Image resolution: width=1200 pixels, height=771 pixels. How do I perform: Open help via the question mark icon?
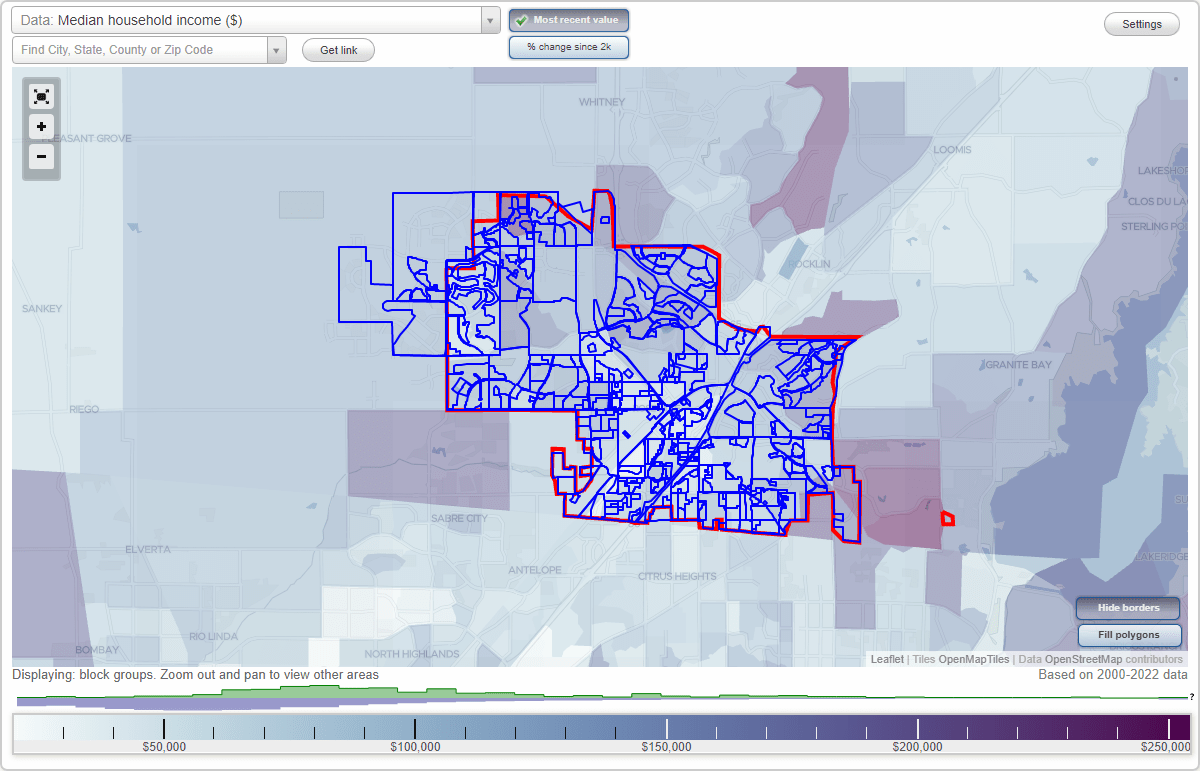coord(1192,697)
